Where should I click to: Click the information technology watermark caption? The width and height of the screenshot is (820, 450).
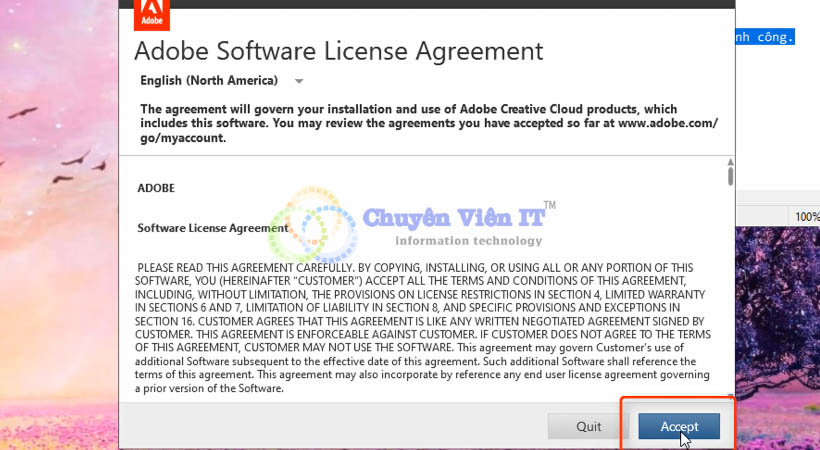point(468,241)
